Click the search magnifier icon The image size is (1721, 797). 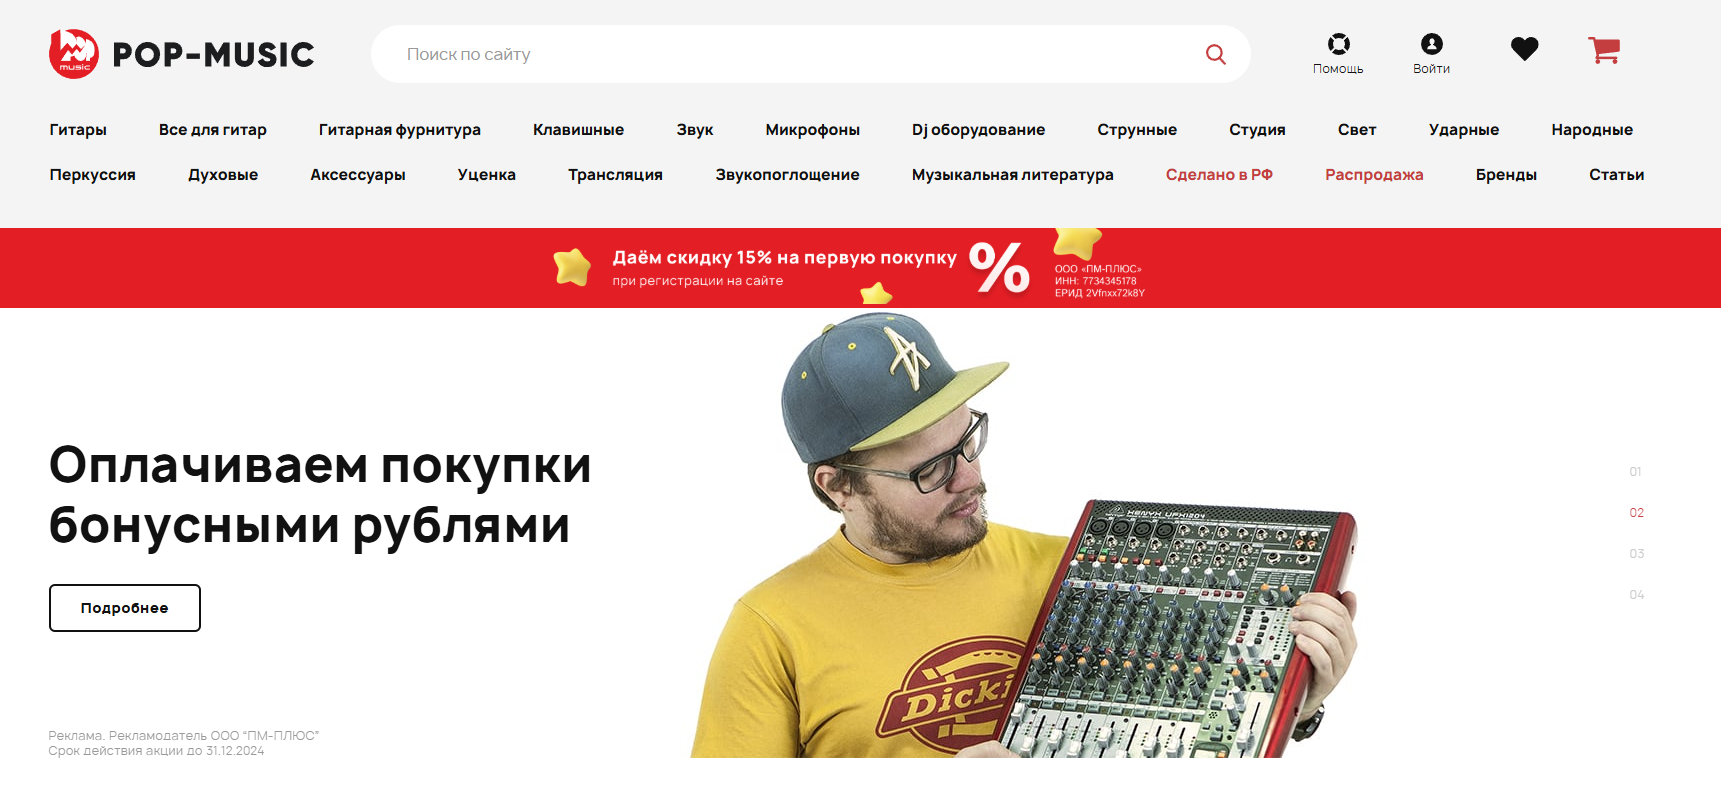[1216, 54]
